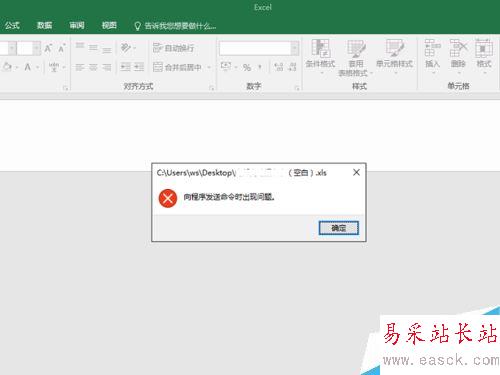Apply top vertical alignment
This screenshot has width=500, height=375.
tap(80, 47)
